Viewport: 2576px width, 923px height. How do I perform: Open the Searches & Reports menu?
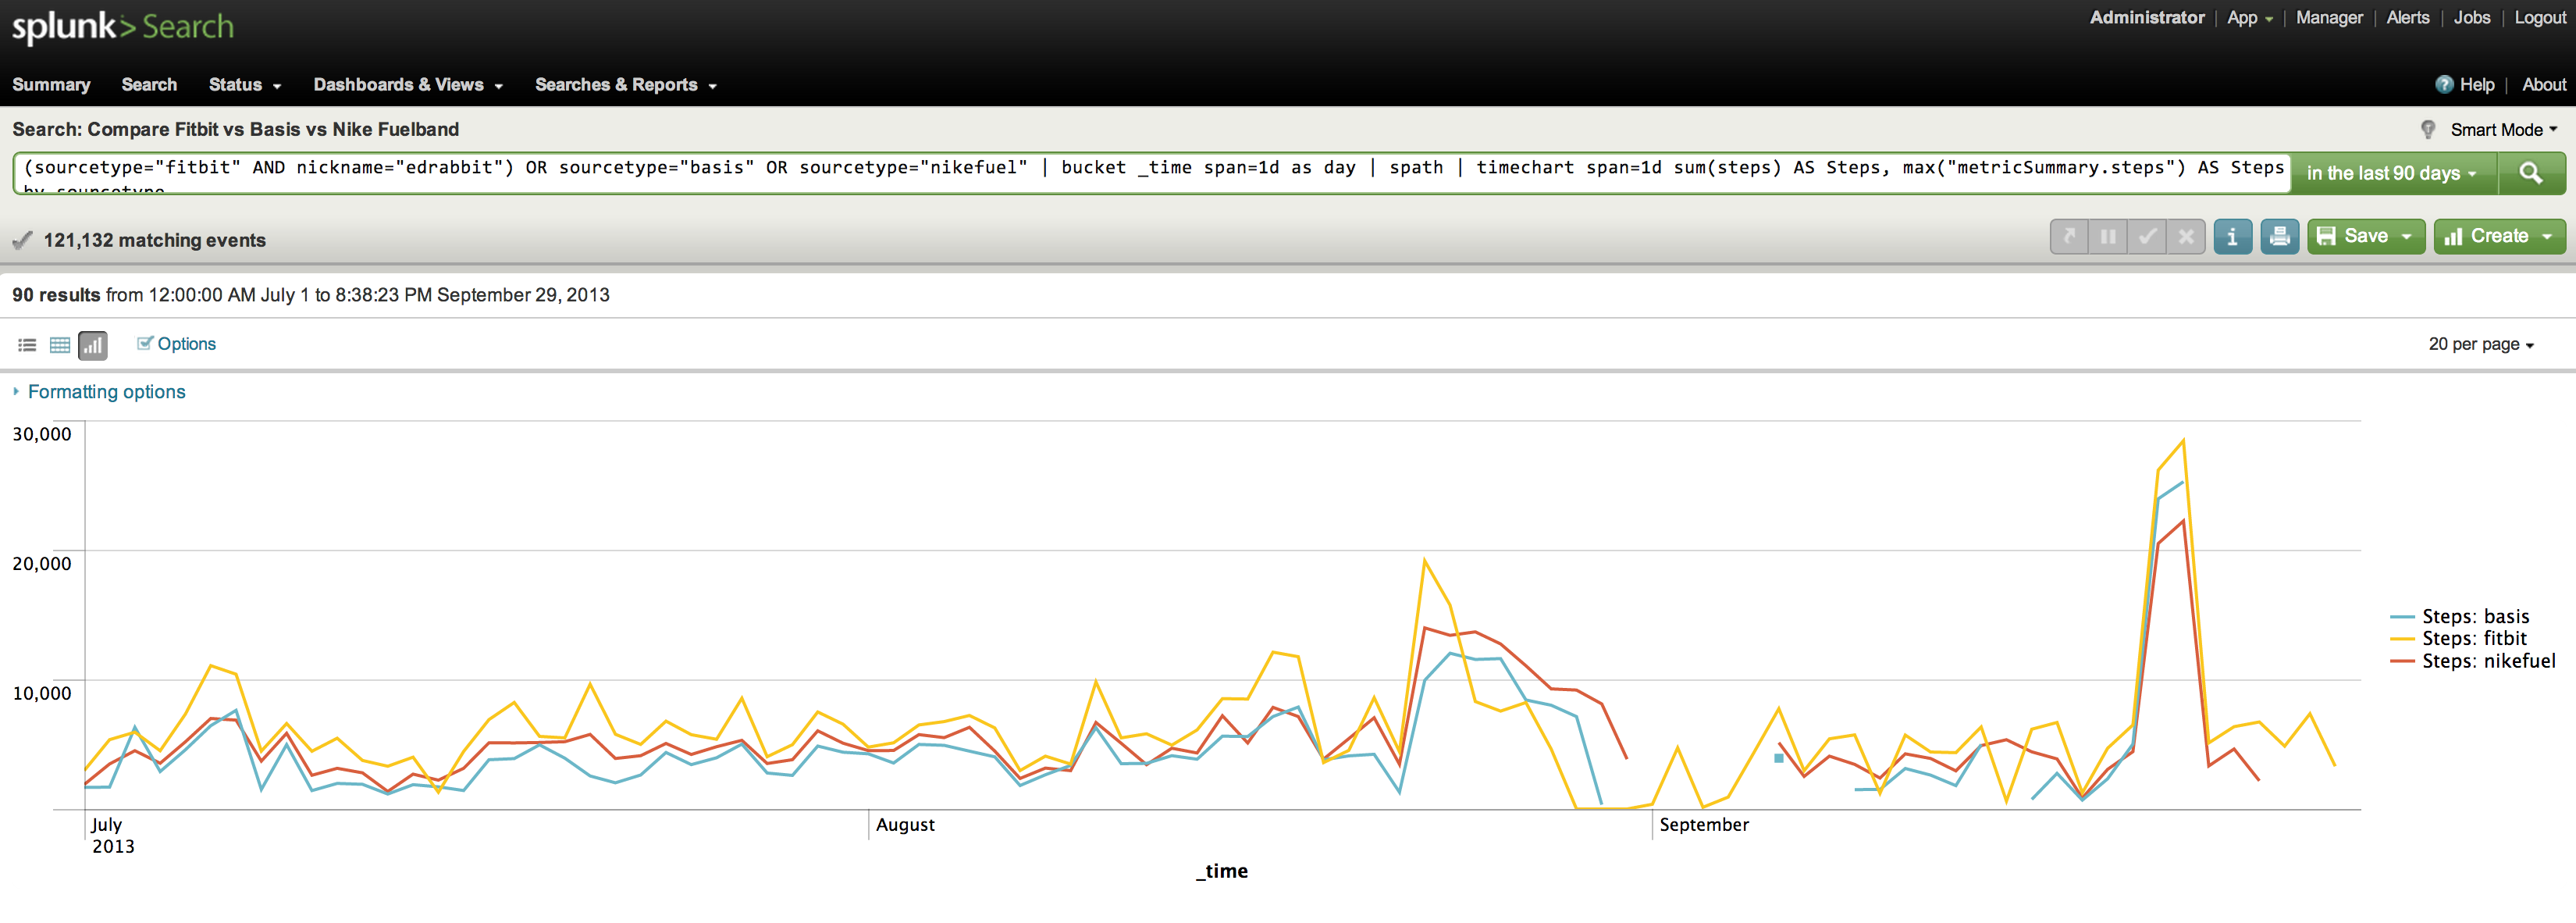(x=625, y=85)
